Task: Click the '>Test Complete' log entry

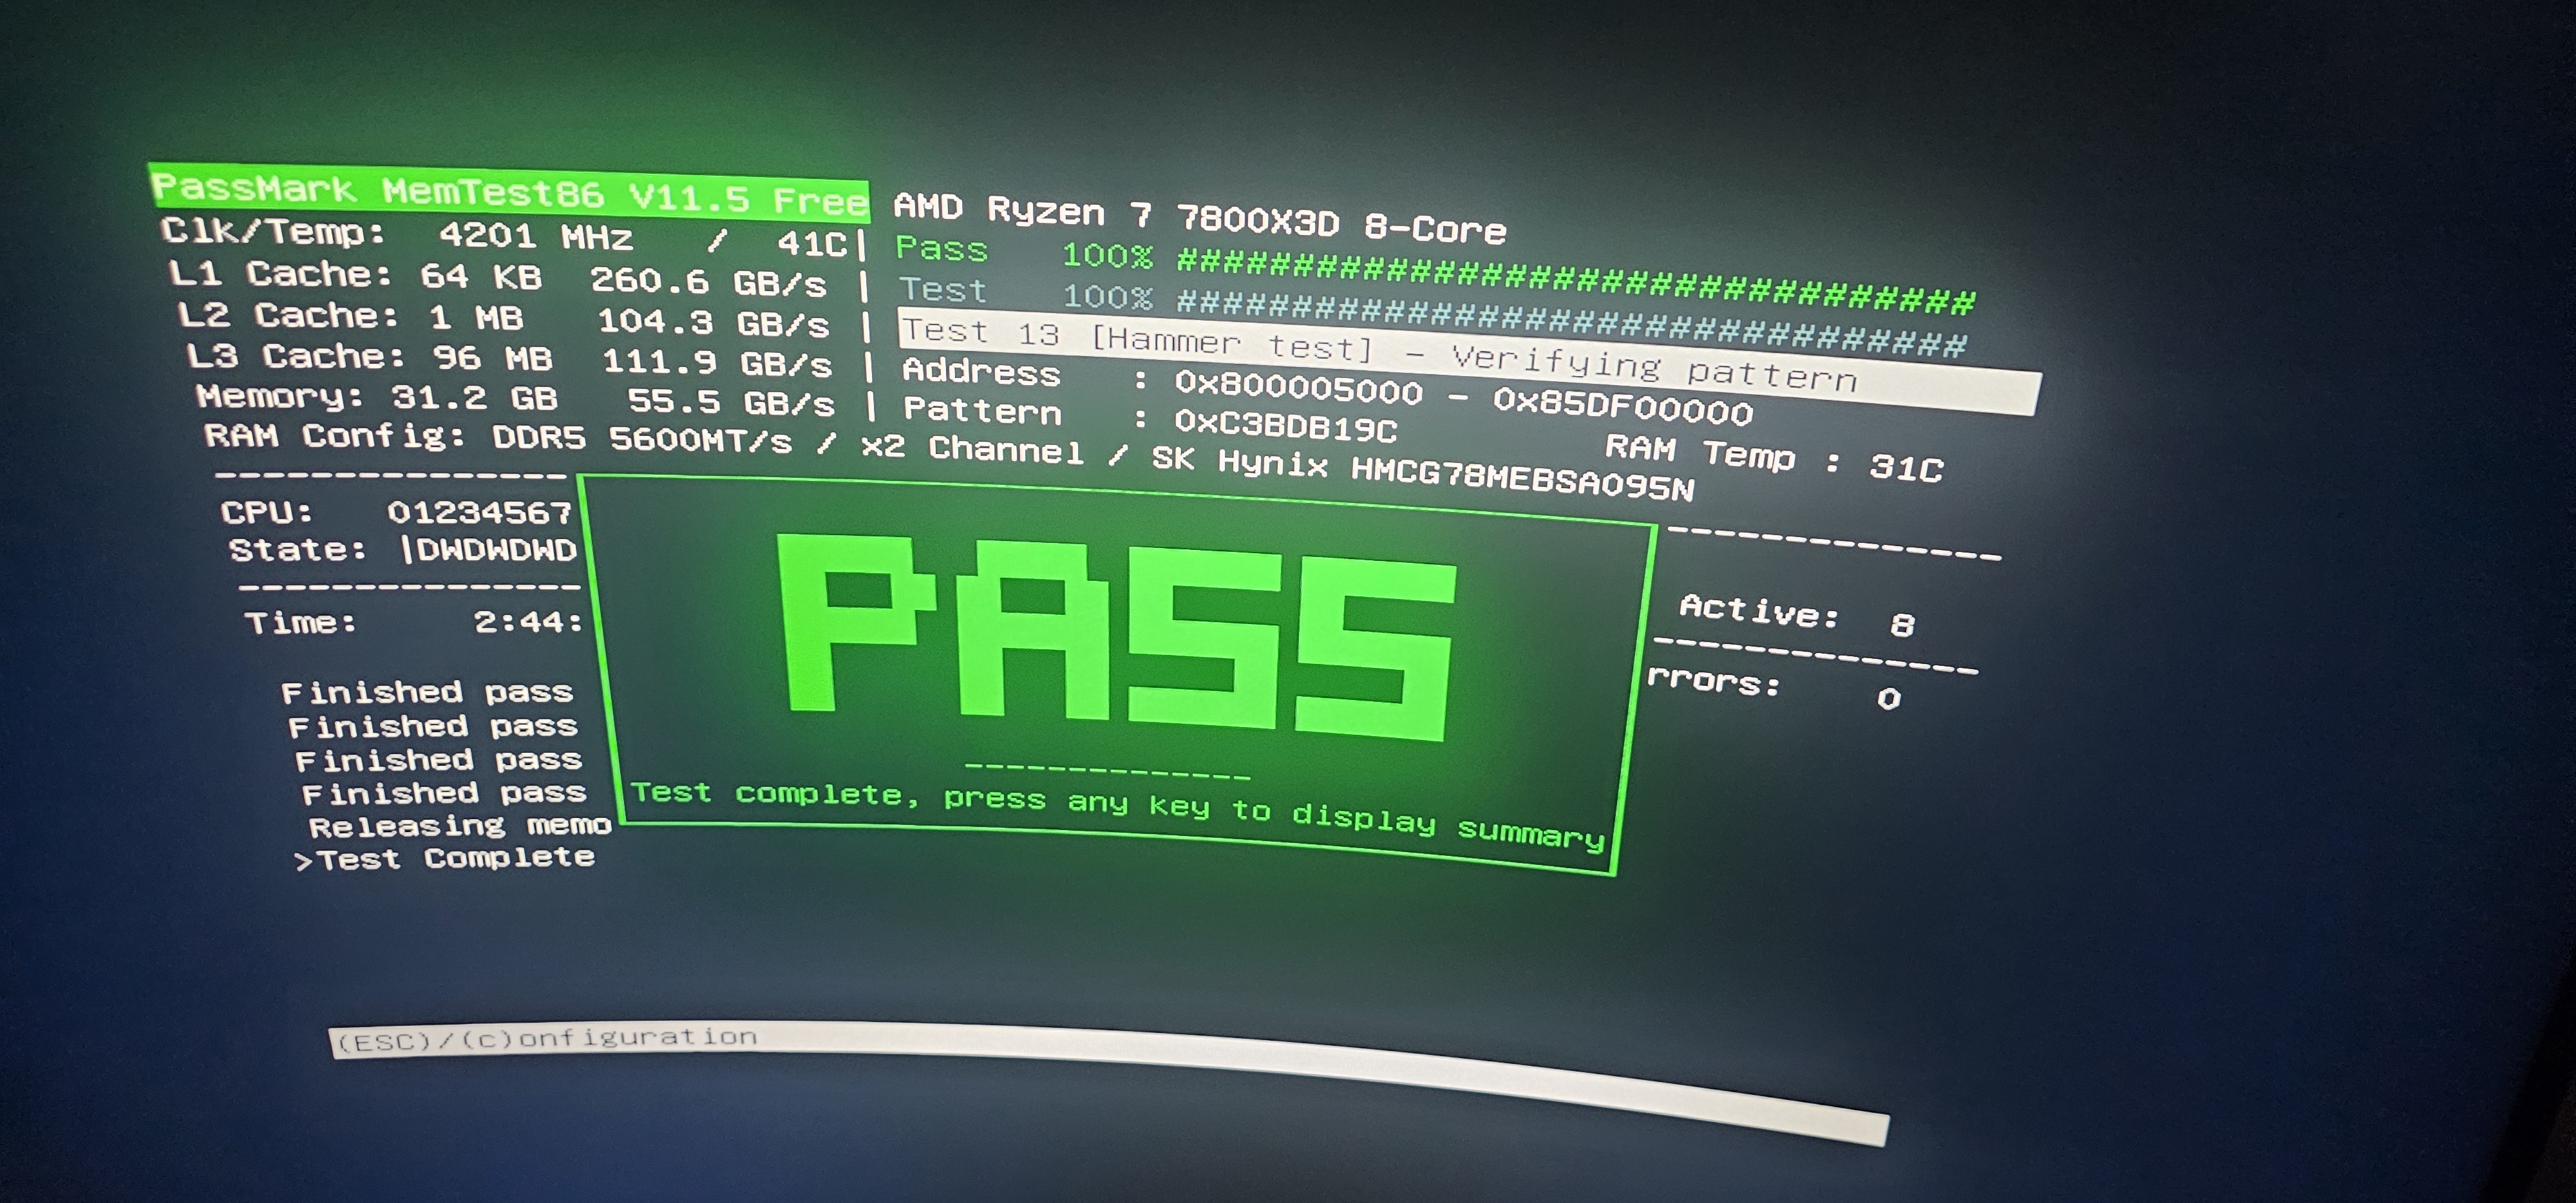Action: point(445,859)
